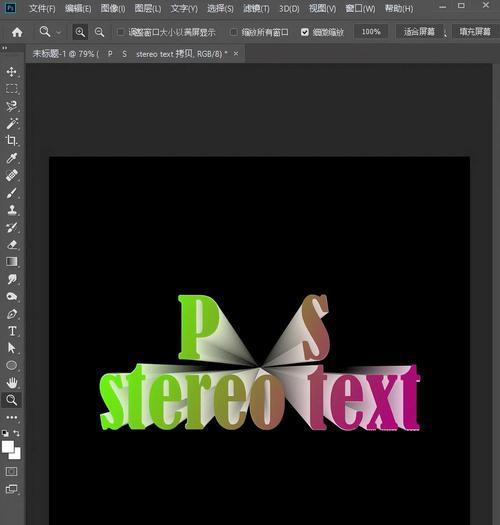500x525 pixels.
Task: Open the 文字(Y) menu
Action: point(184,9)
